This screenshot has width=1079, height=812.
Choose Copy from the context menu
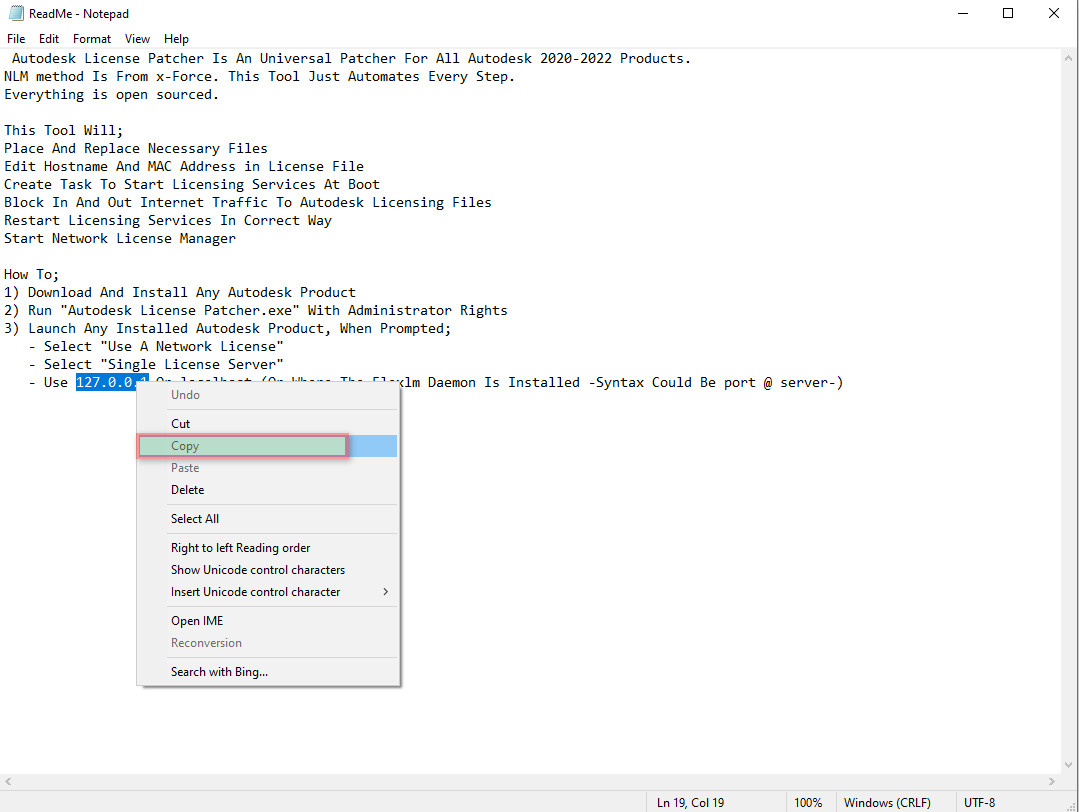tap(185, 446)
